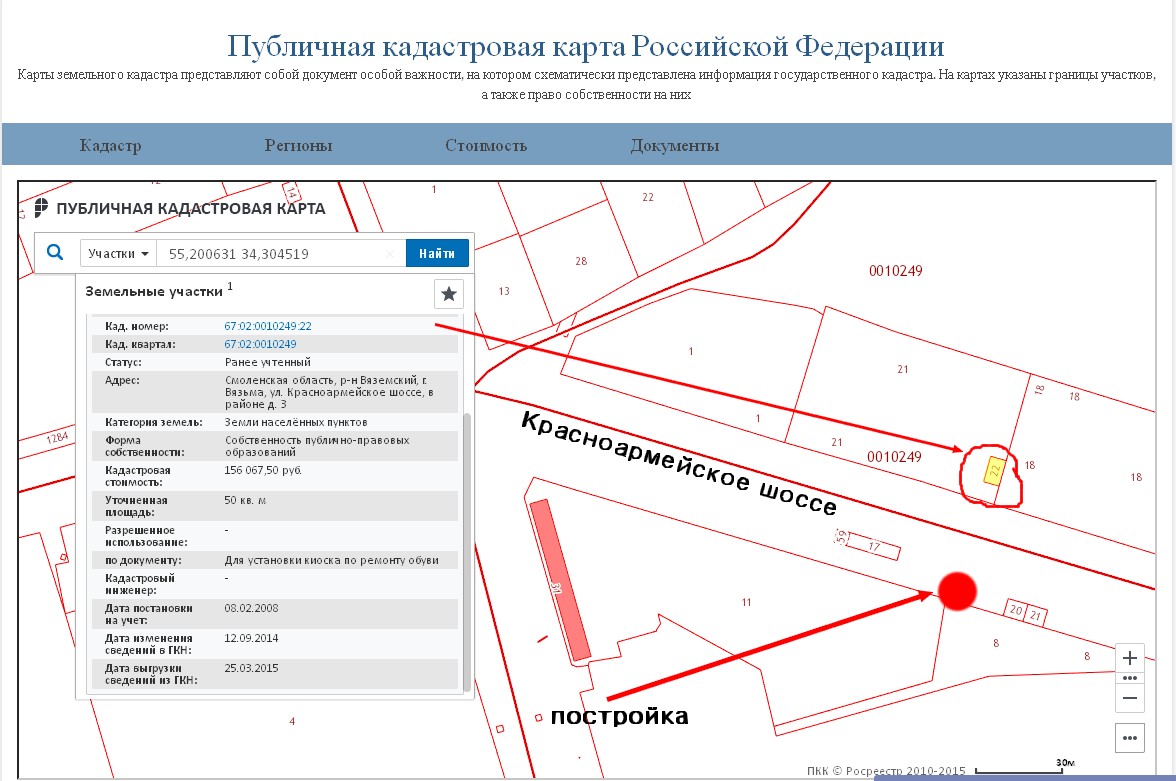Click the Публичная кадастровая карта logo icon
The image size is (1176, 781).
pos(41,208)
